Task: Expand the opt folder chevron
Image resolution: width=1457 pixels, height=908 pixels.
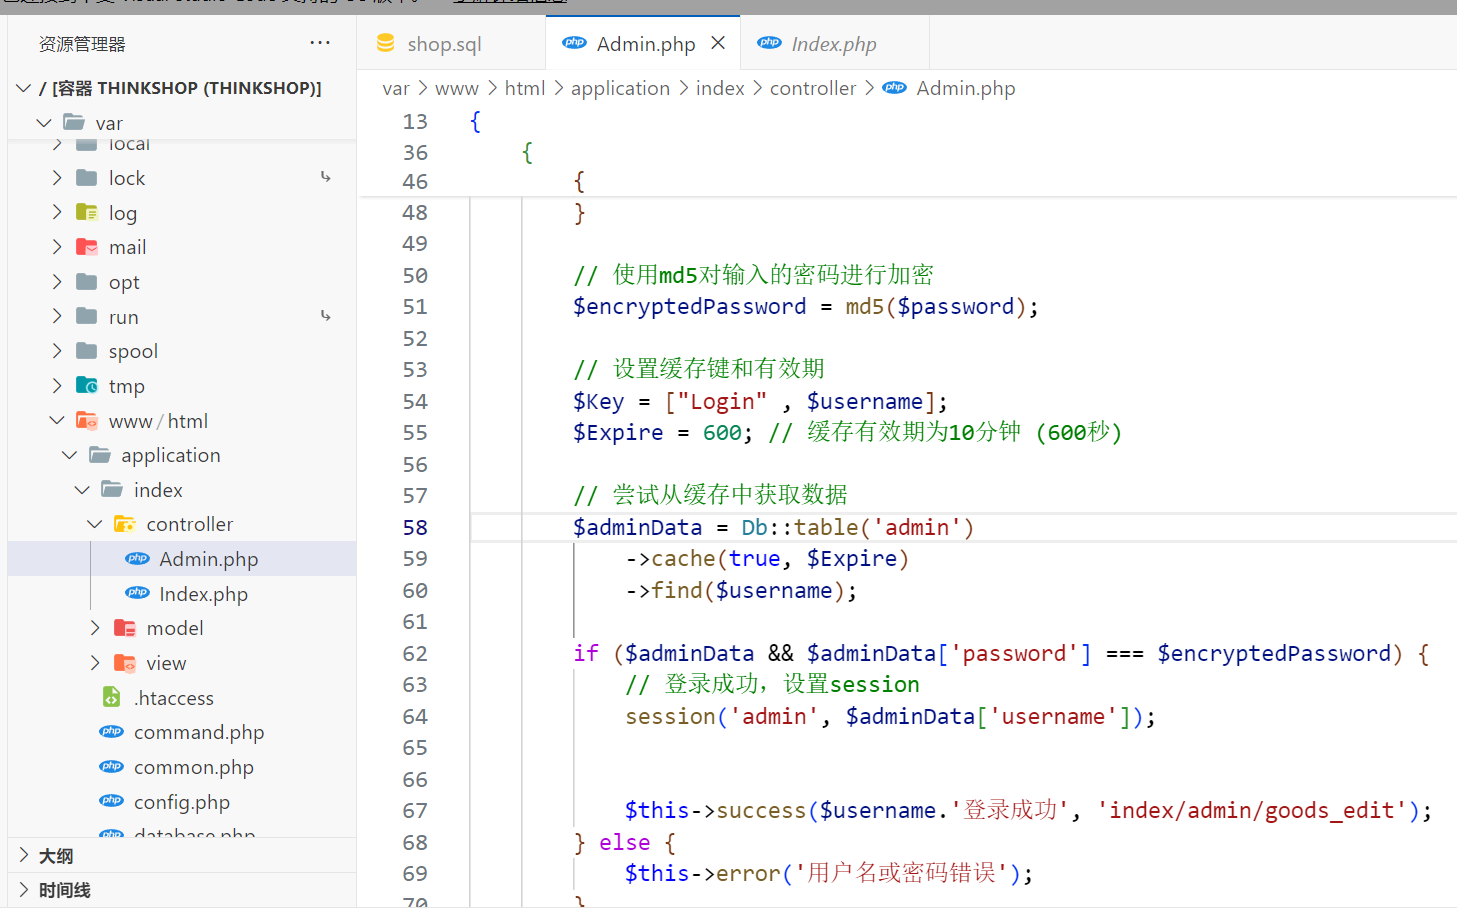Action: [57, 282]
